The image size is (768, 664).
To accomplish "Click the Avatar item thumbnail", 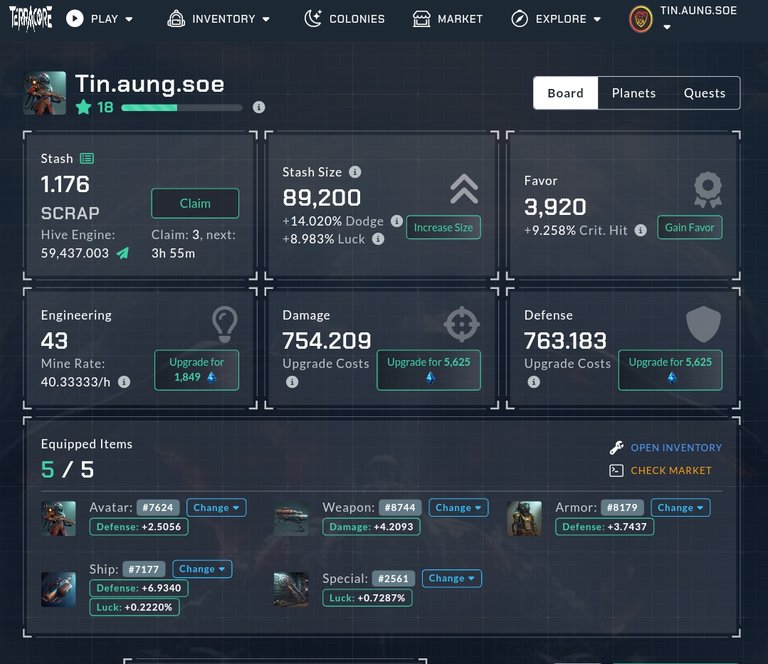I will pos(58,518).
